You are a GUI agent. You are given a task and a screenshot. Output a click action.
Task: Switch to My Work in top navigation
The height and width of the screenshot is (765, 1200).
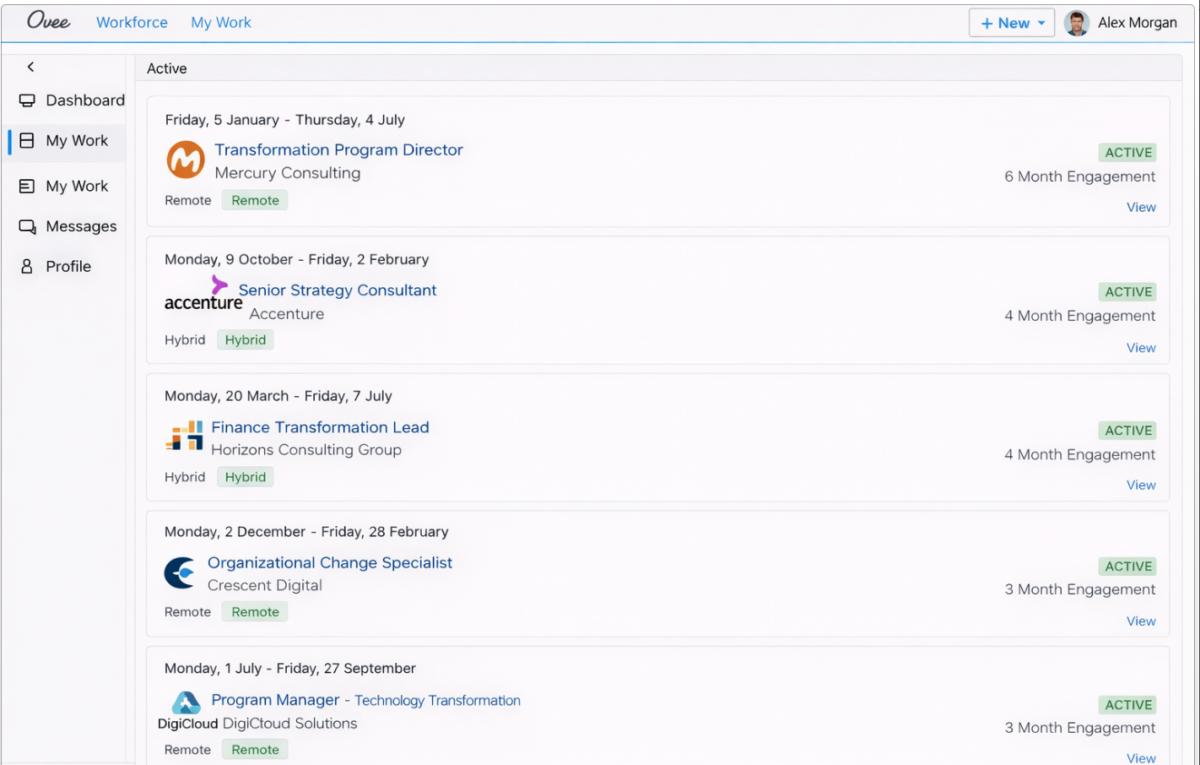[221, 22]
